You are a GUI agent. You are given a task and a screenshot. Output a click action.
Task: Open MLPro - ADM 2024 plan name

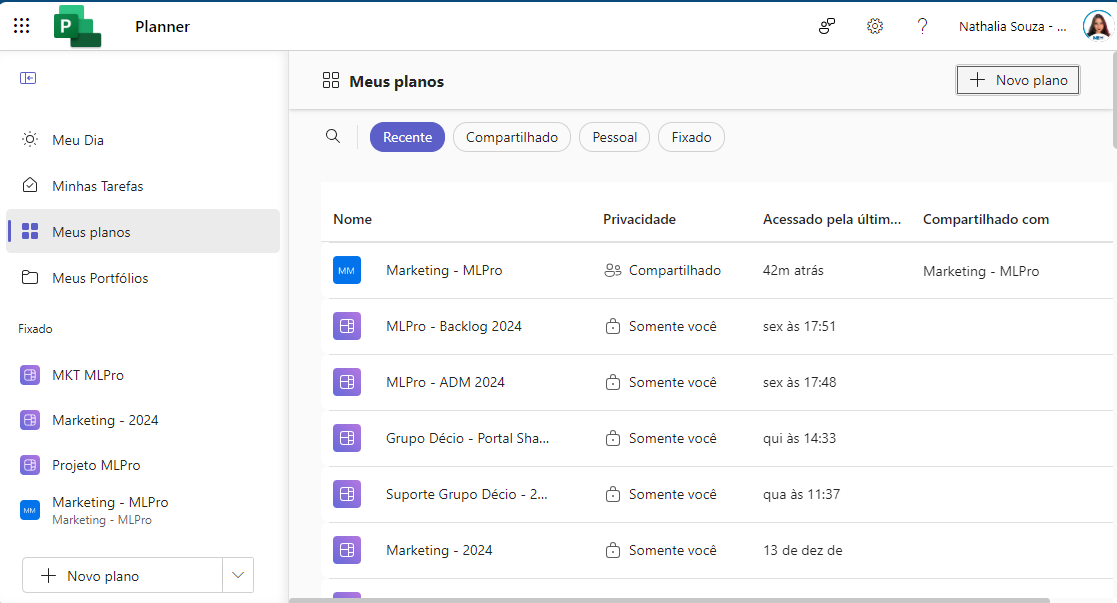click(x=445, y=382)
